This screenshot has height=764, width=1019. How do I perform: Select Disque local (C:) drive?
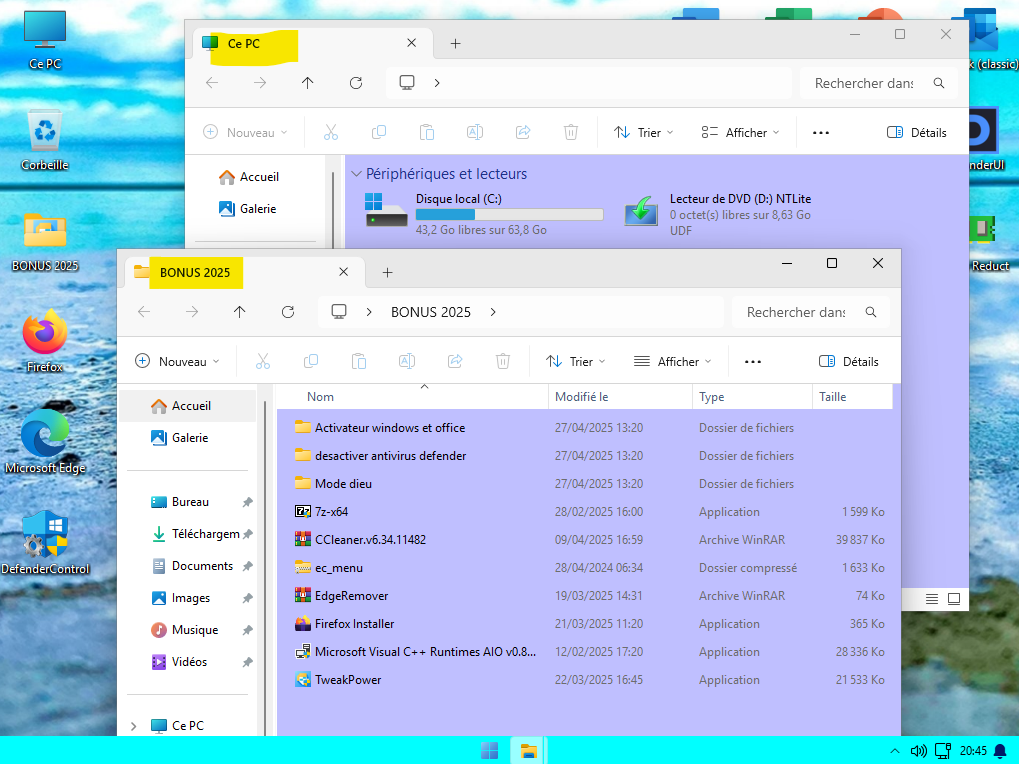484,214
